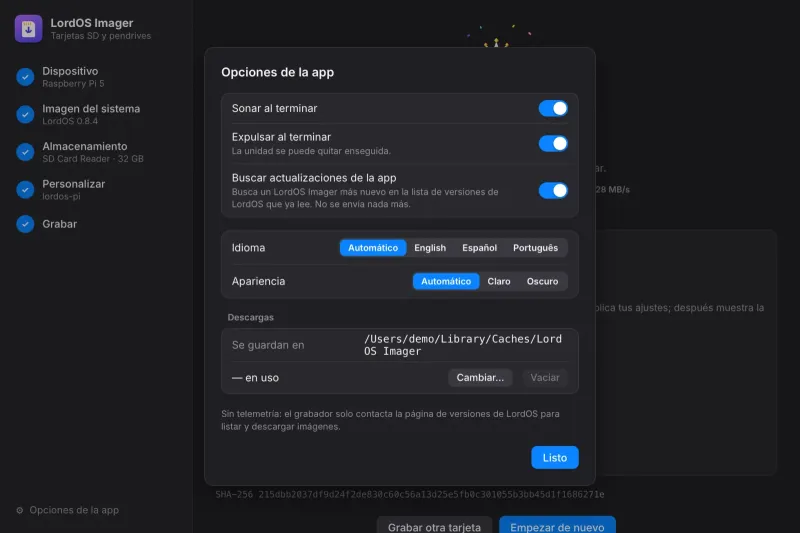The image size is (800, 533).
Task: Click the Personalizar step checkmark icon
Action: pyautogui.click(x=25, y=190)
